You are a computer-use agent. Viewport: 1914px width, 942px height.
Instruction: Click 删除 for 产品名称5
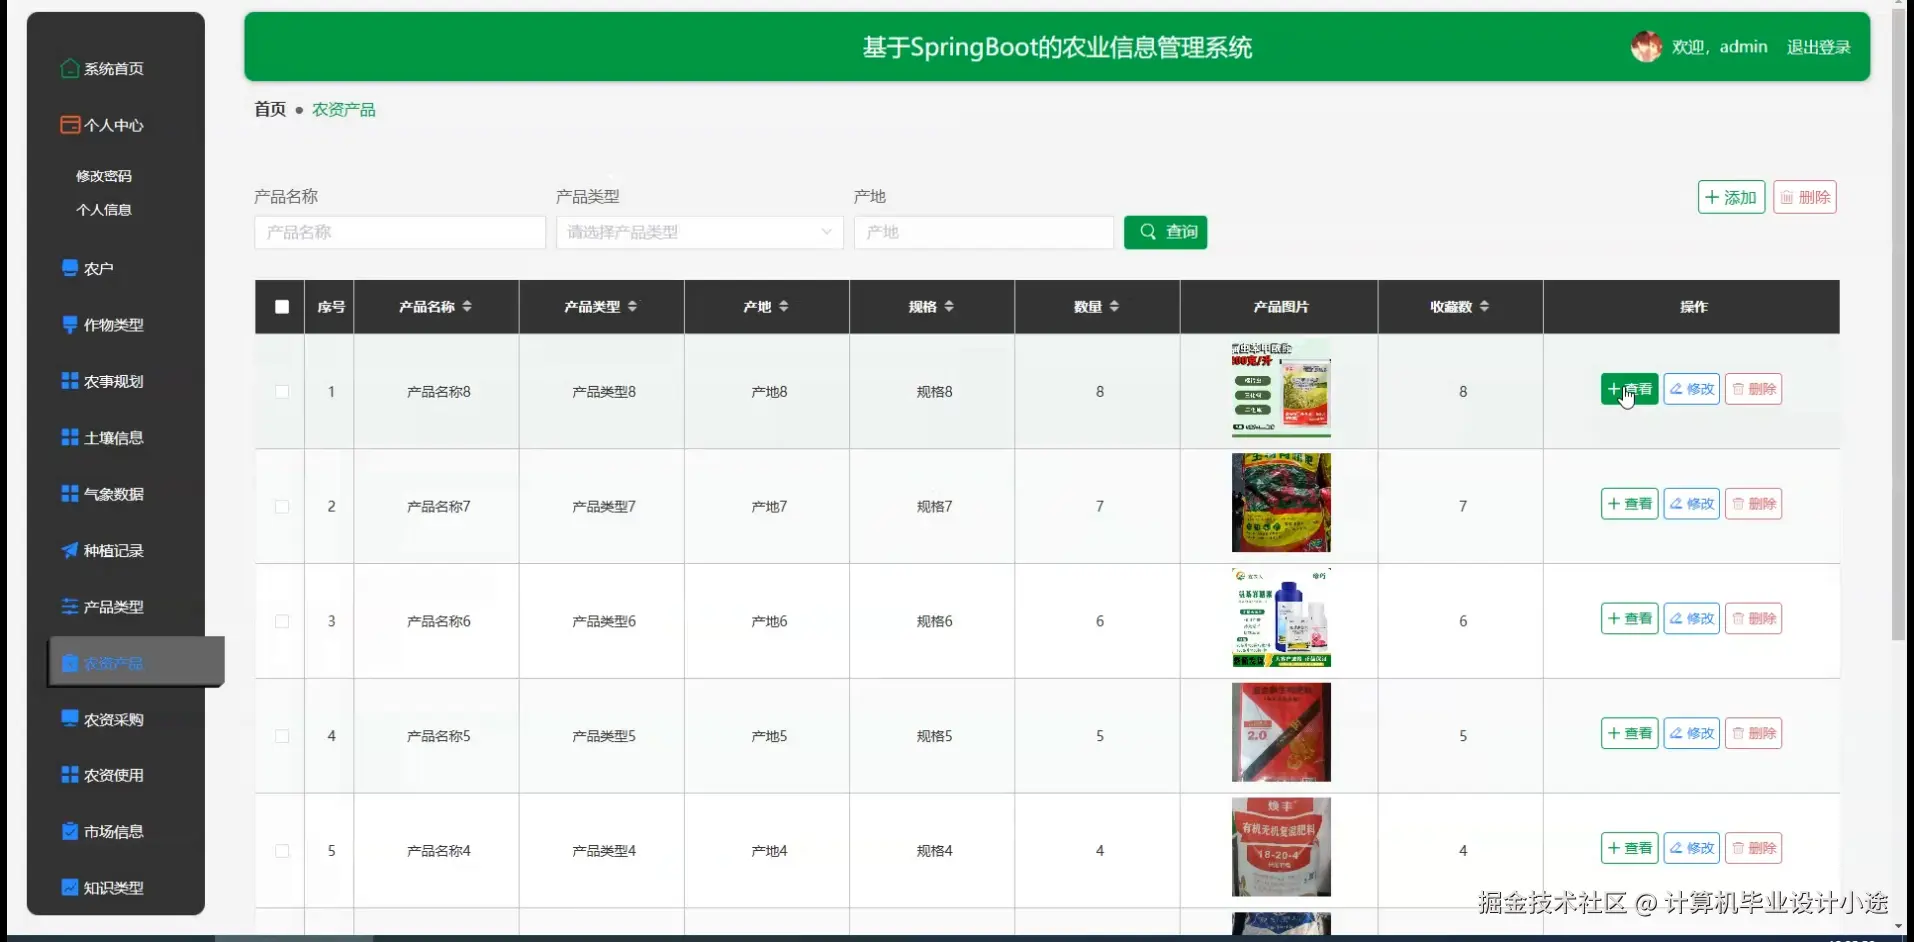click(x=1753, y=733)
